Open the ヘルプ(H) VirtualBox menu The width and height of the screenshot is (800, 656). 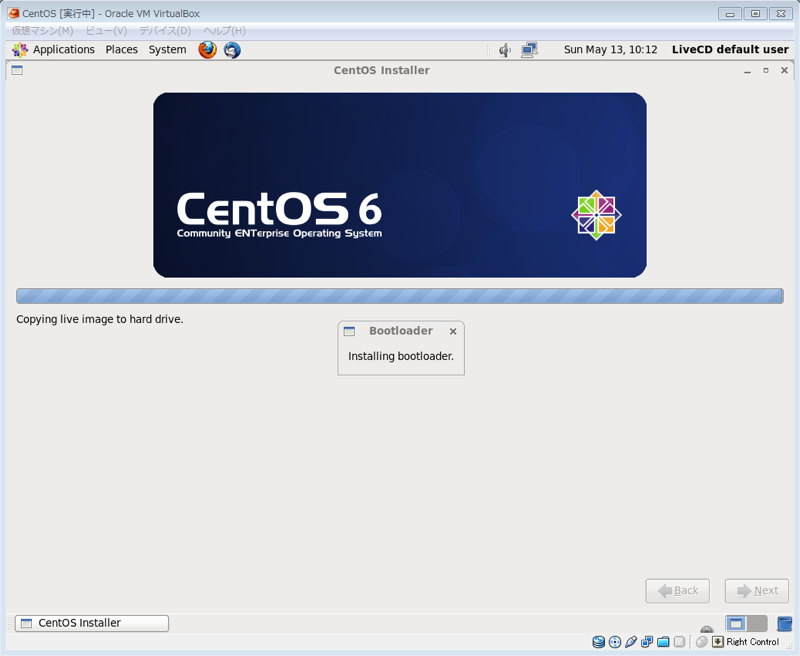click(224, 31)
